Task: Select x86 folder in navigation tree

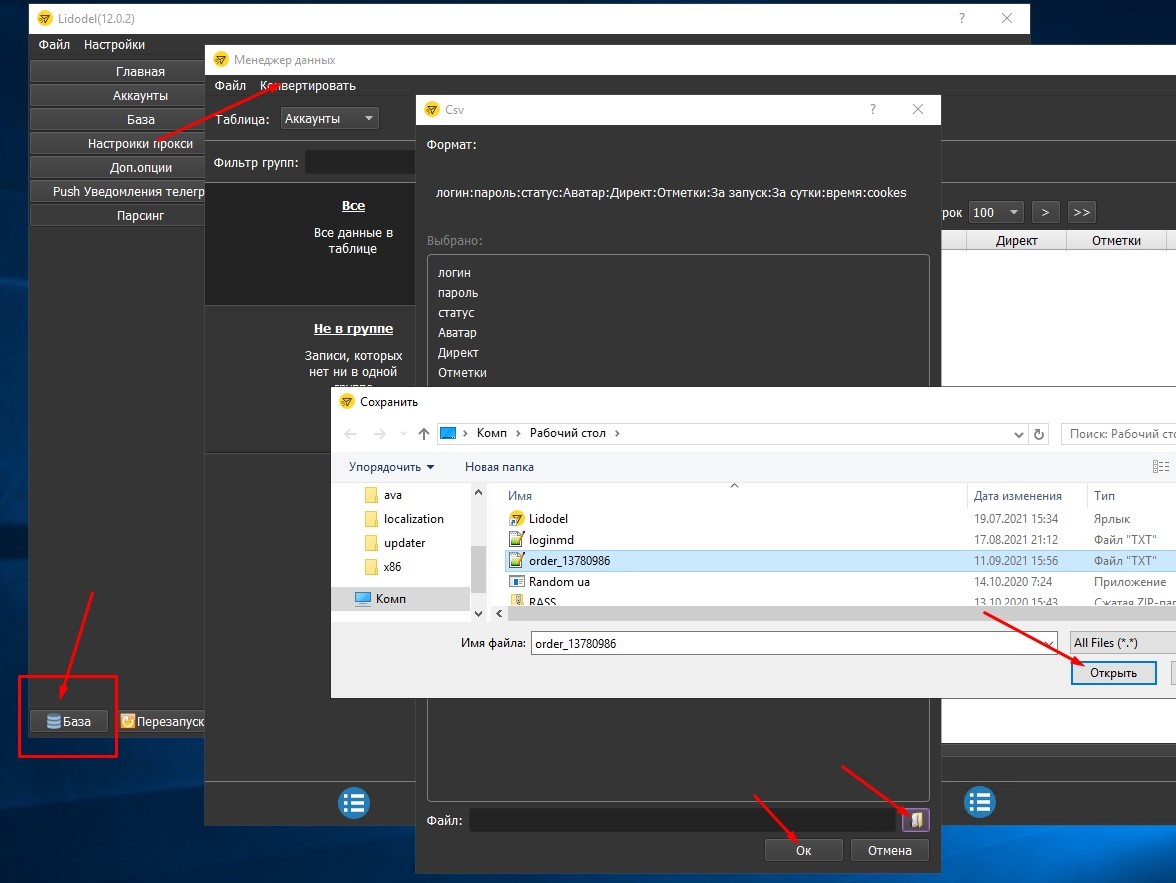Action: pyautogui.click(x=383, y=567)
